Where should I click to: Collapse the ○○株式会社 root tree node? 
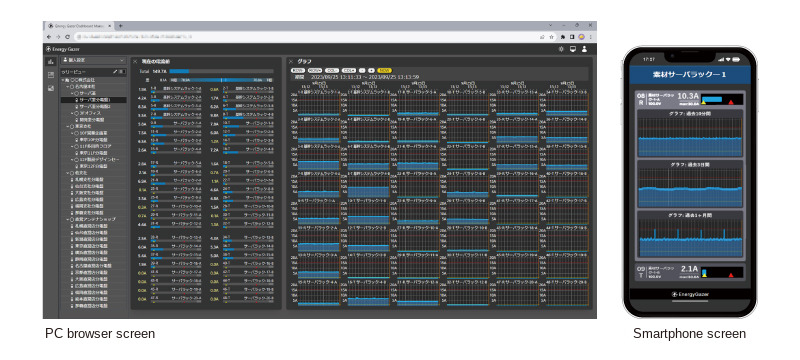pos(63,80)
